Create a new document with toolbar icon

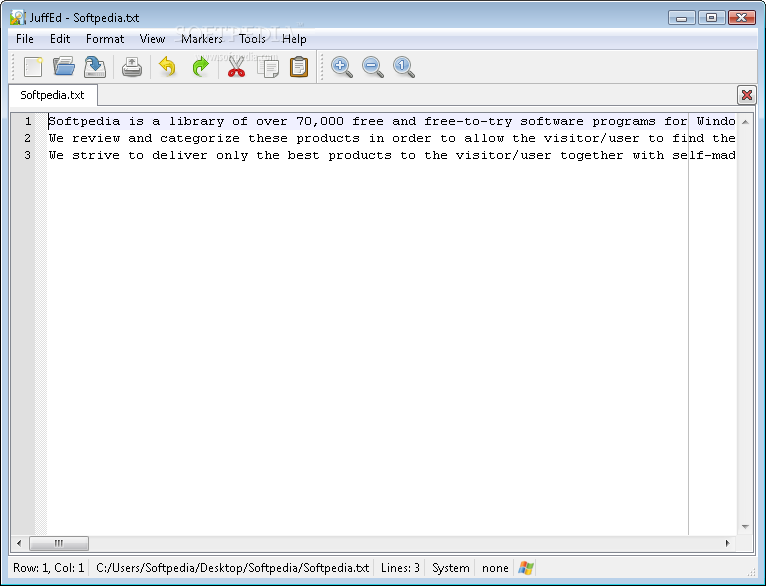tap(33, 67)
